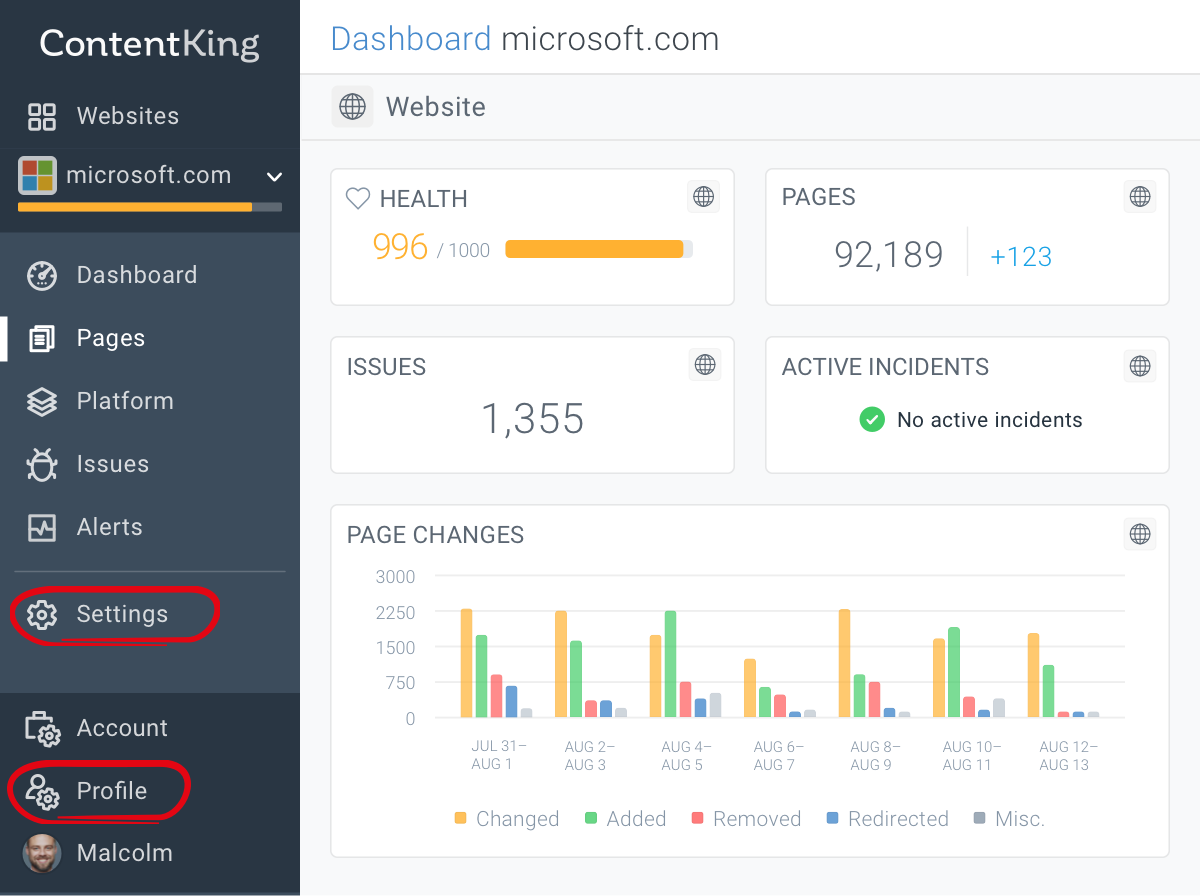Click the 1,355 issues count
This screenshot has height=896, width=1200.
click(533, 419)
